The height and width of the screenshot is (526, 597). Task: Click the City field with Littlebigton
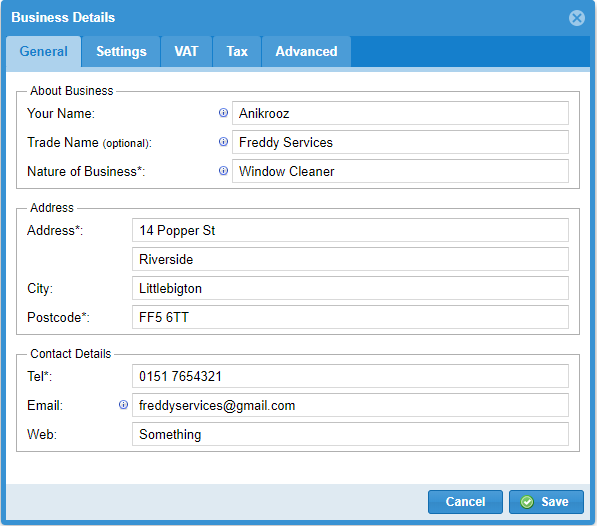tap(350, 288)
